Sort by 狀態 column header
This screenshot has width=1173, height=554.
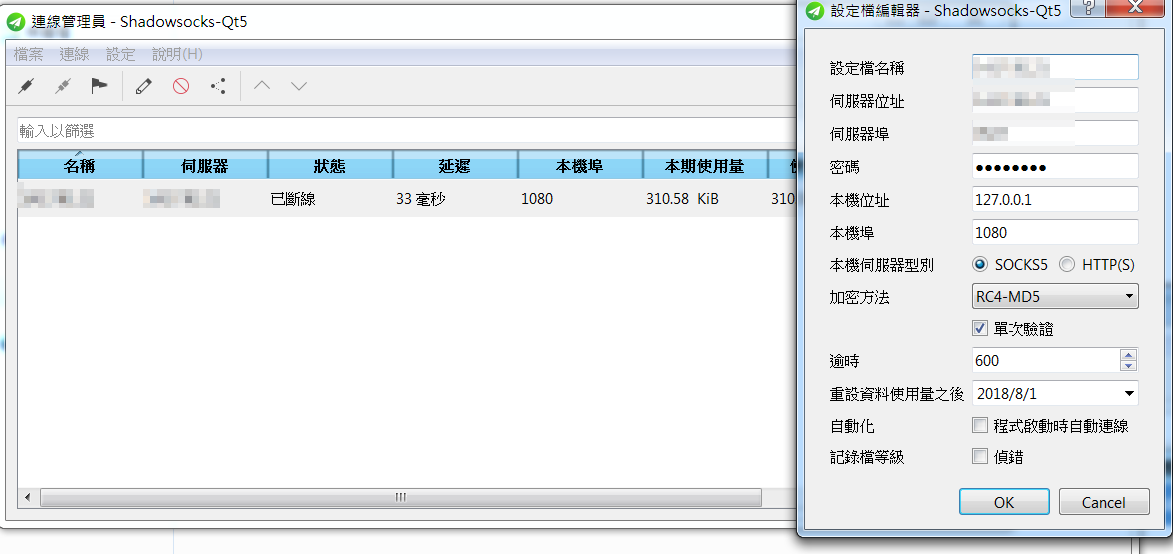(x=329, y=165)
